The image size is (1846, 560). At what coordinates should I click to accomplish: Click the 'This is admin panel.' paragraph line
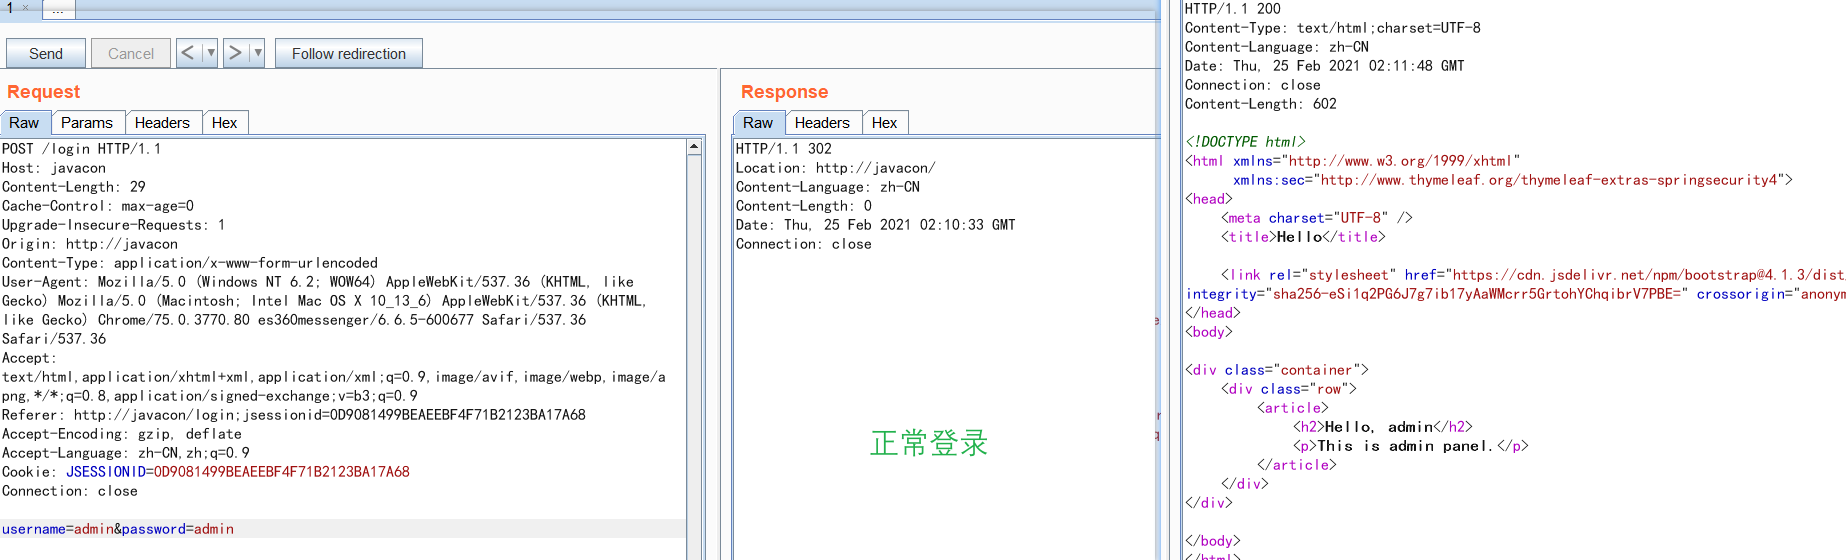pos(1411,446)
